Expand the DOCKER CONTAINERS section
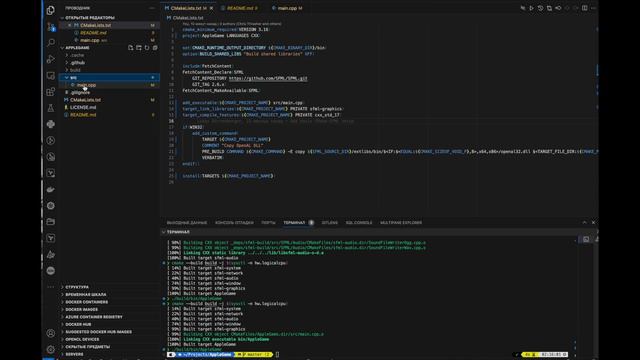 tap(109, 302)
